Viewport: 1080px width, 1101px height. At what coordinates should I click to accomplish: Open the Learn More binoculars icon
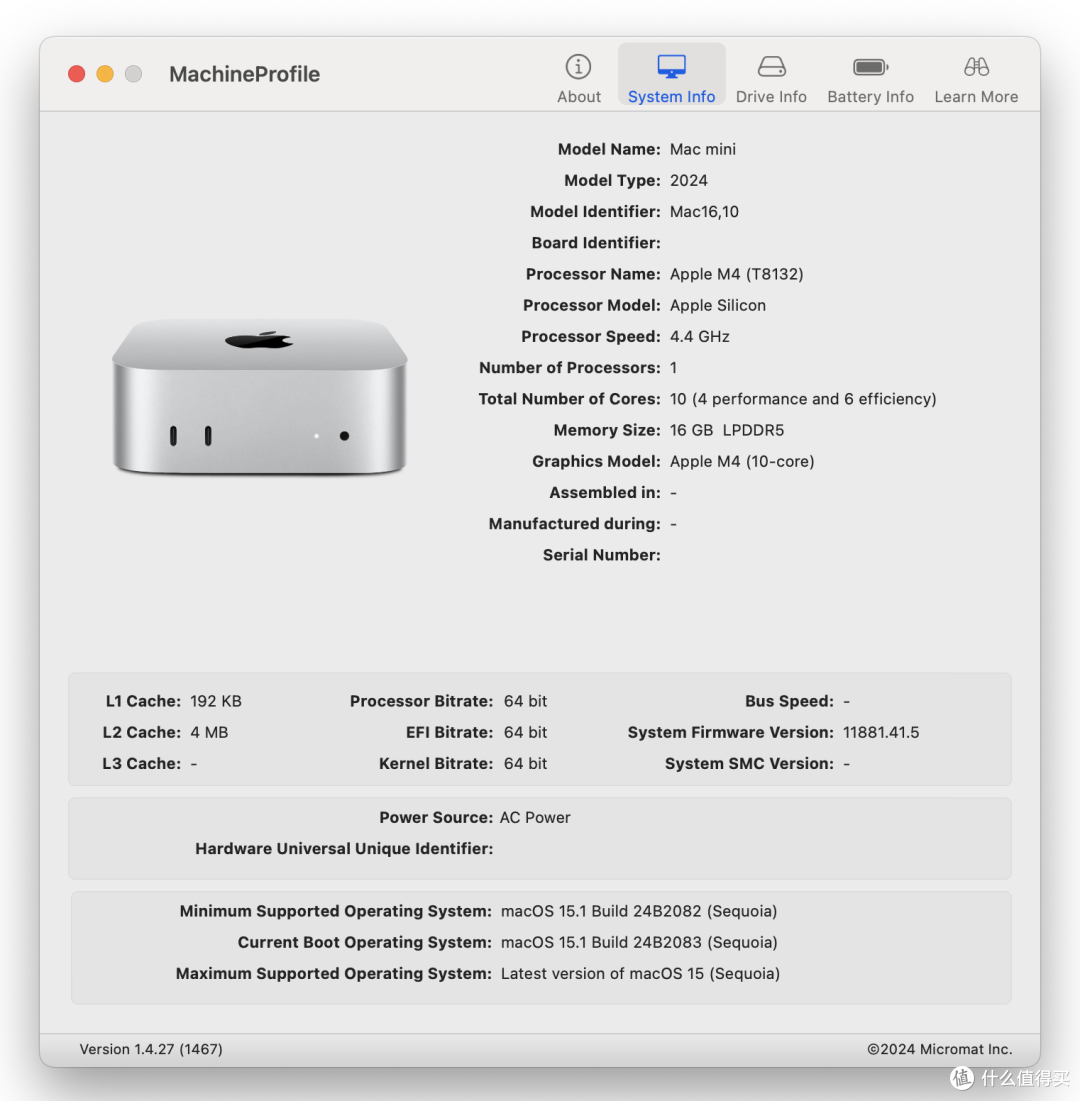976,67
